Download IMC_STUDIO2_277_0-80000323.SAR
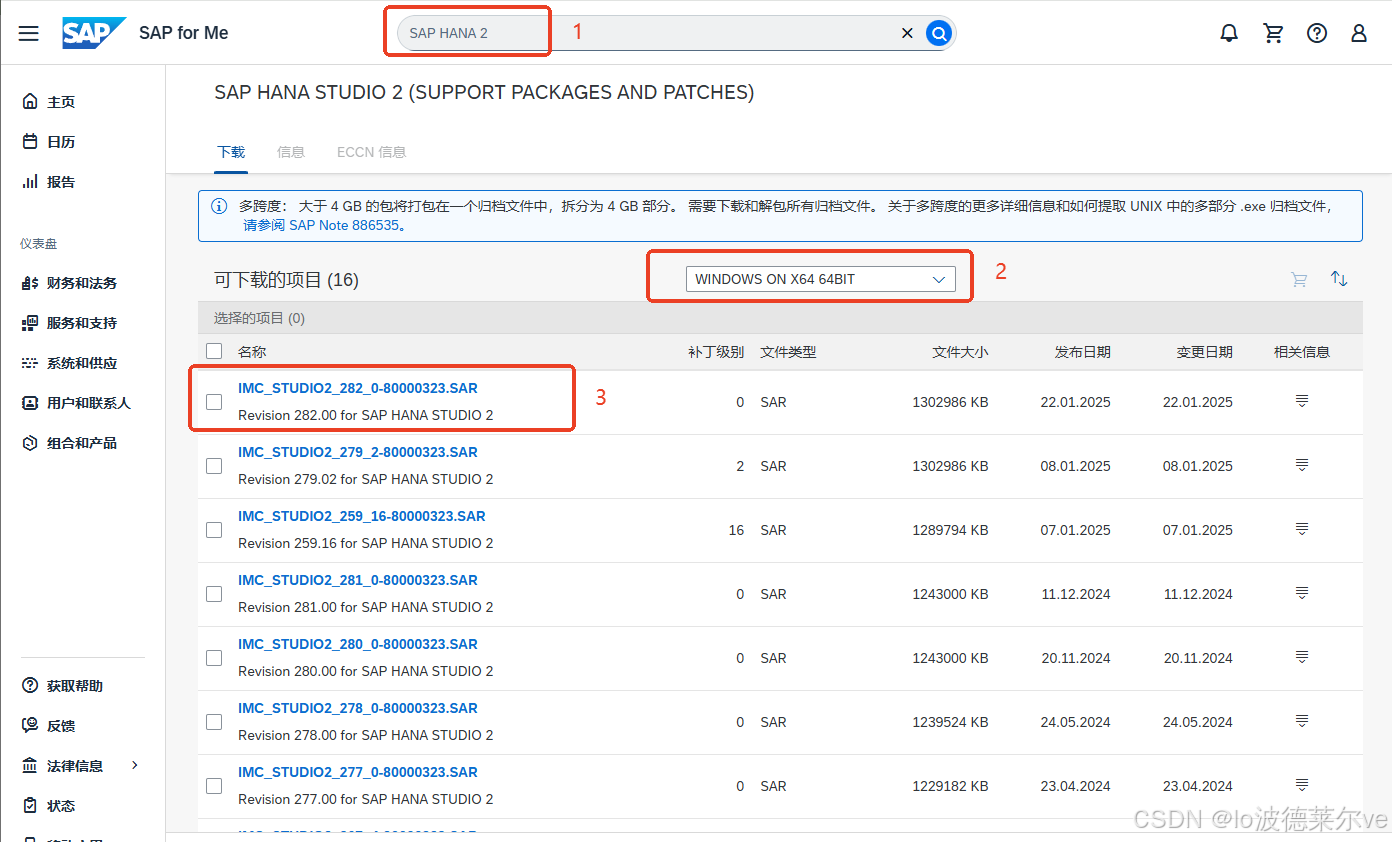 click(358, 772)
